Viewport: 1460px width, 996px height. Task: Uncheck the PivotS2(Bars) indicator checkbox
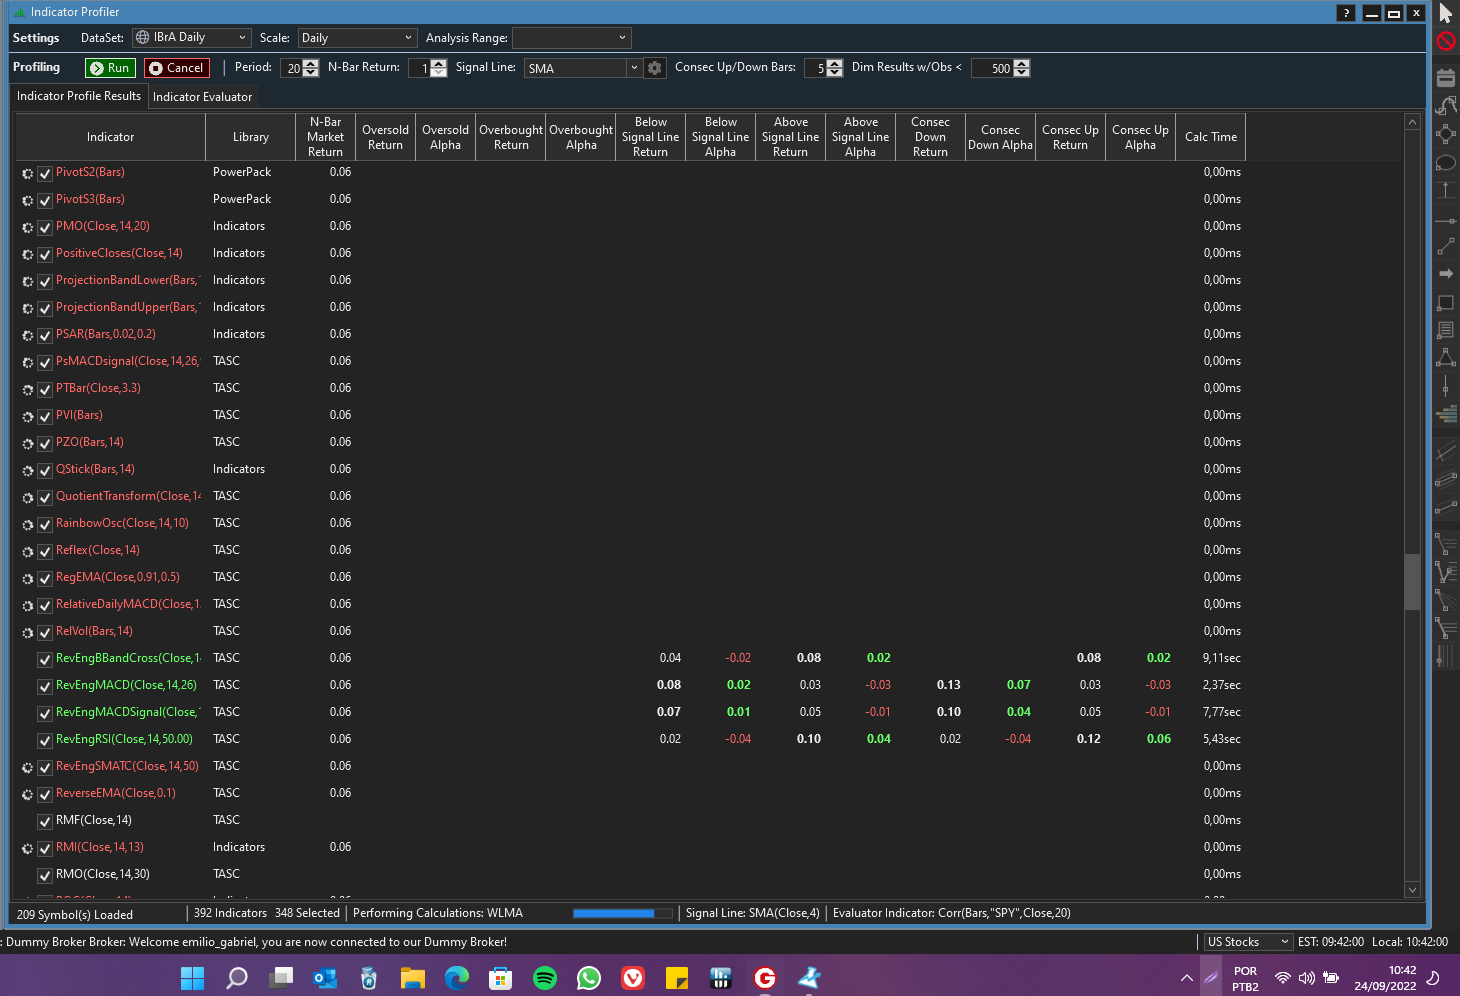tap(45, 173)
